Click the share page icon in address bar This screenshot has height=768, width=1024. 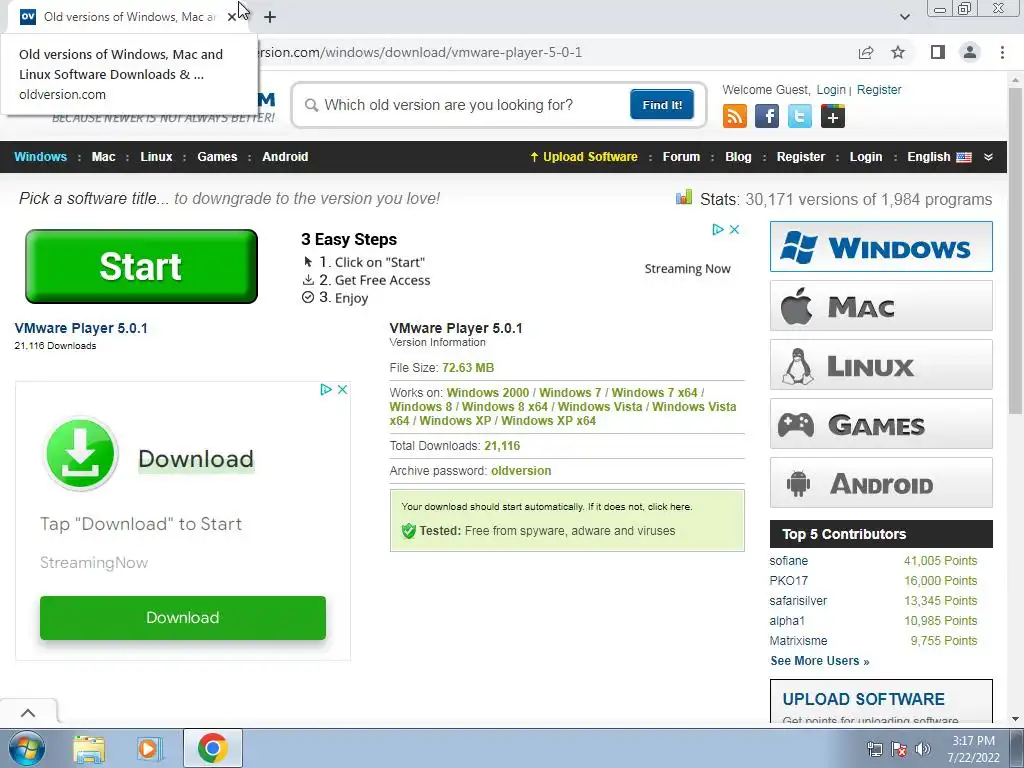866,52
